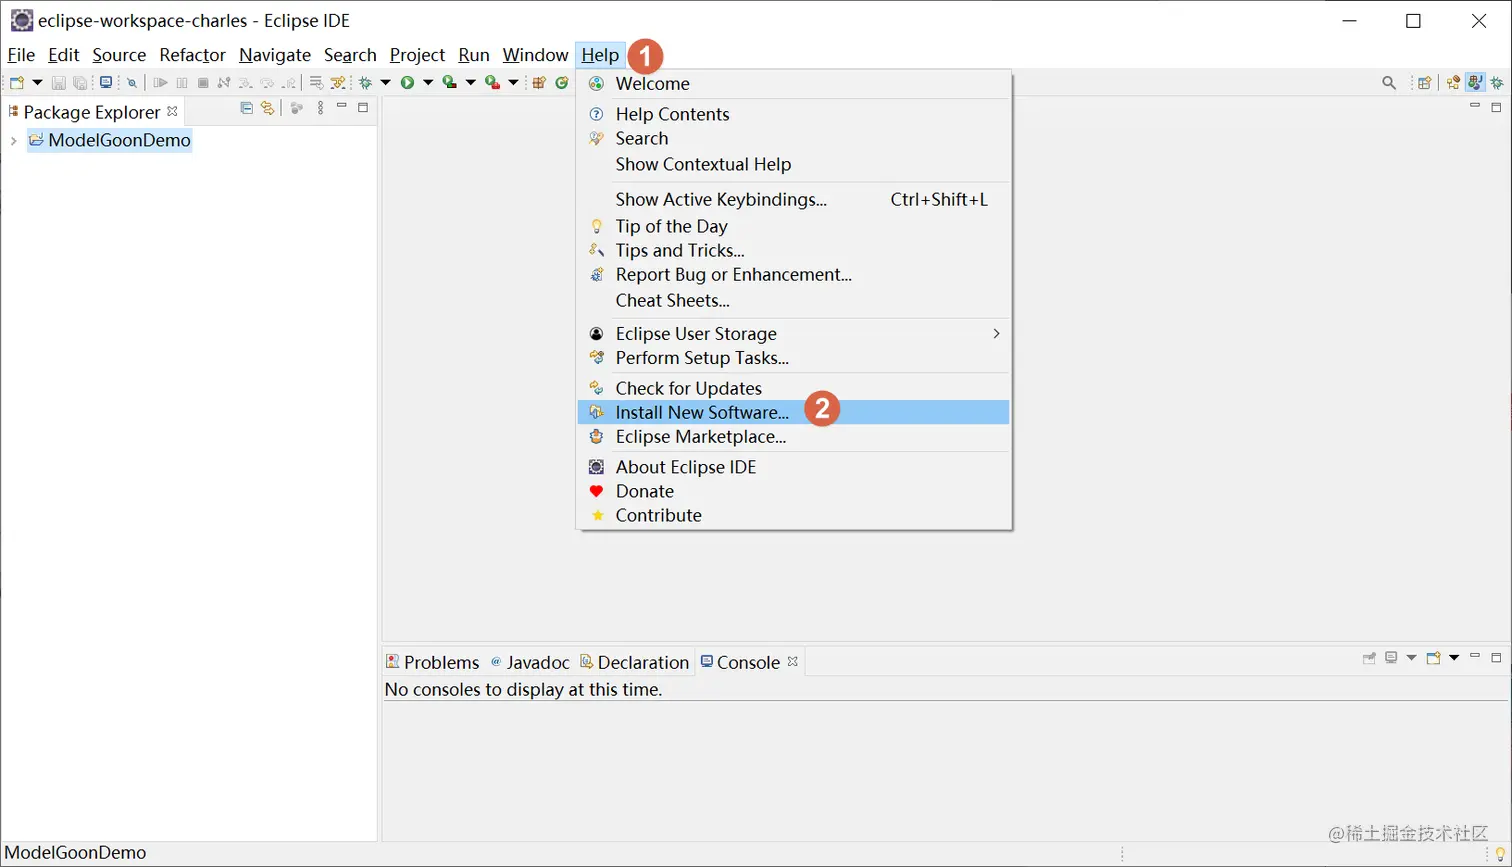Open the Debug icon's dropdown arrow
The height and width of the screenshot is (867, 1512).
pyautogui.click(x=385, y=83)
